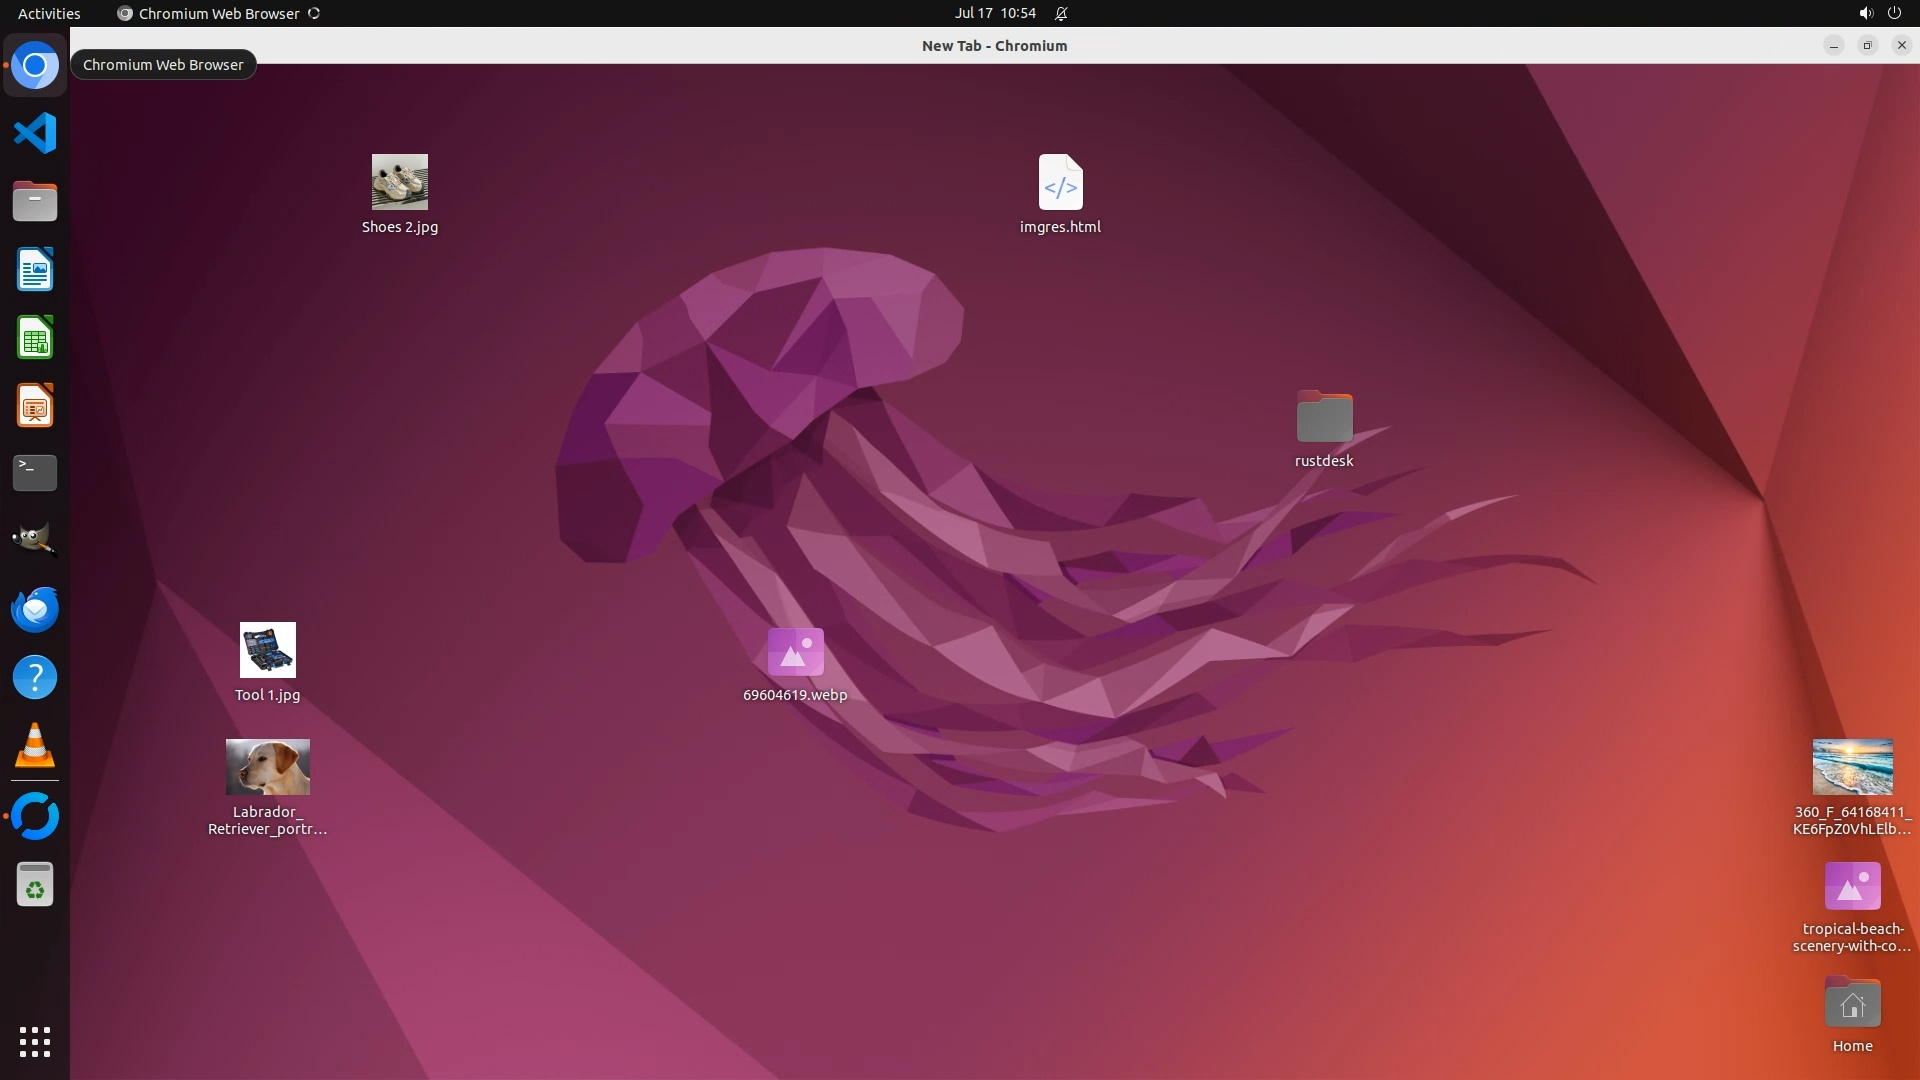Show Applications grid button
Viewport: 1920px width, 1080px height.
click(35, 1042)
